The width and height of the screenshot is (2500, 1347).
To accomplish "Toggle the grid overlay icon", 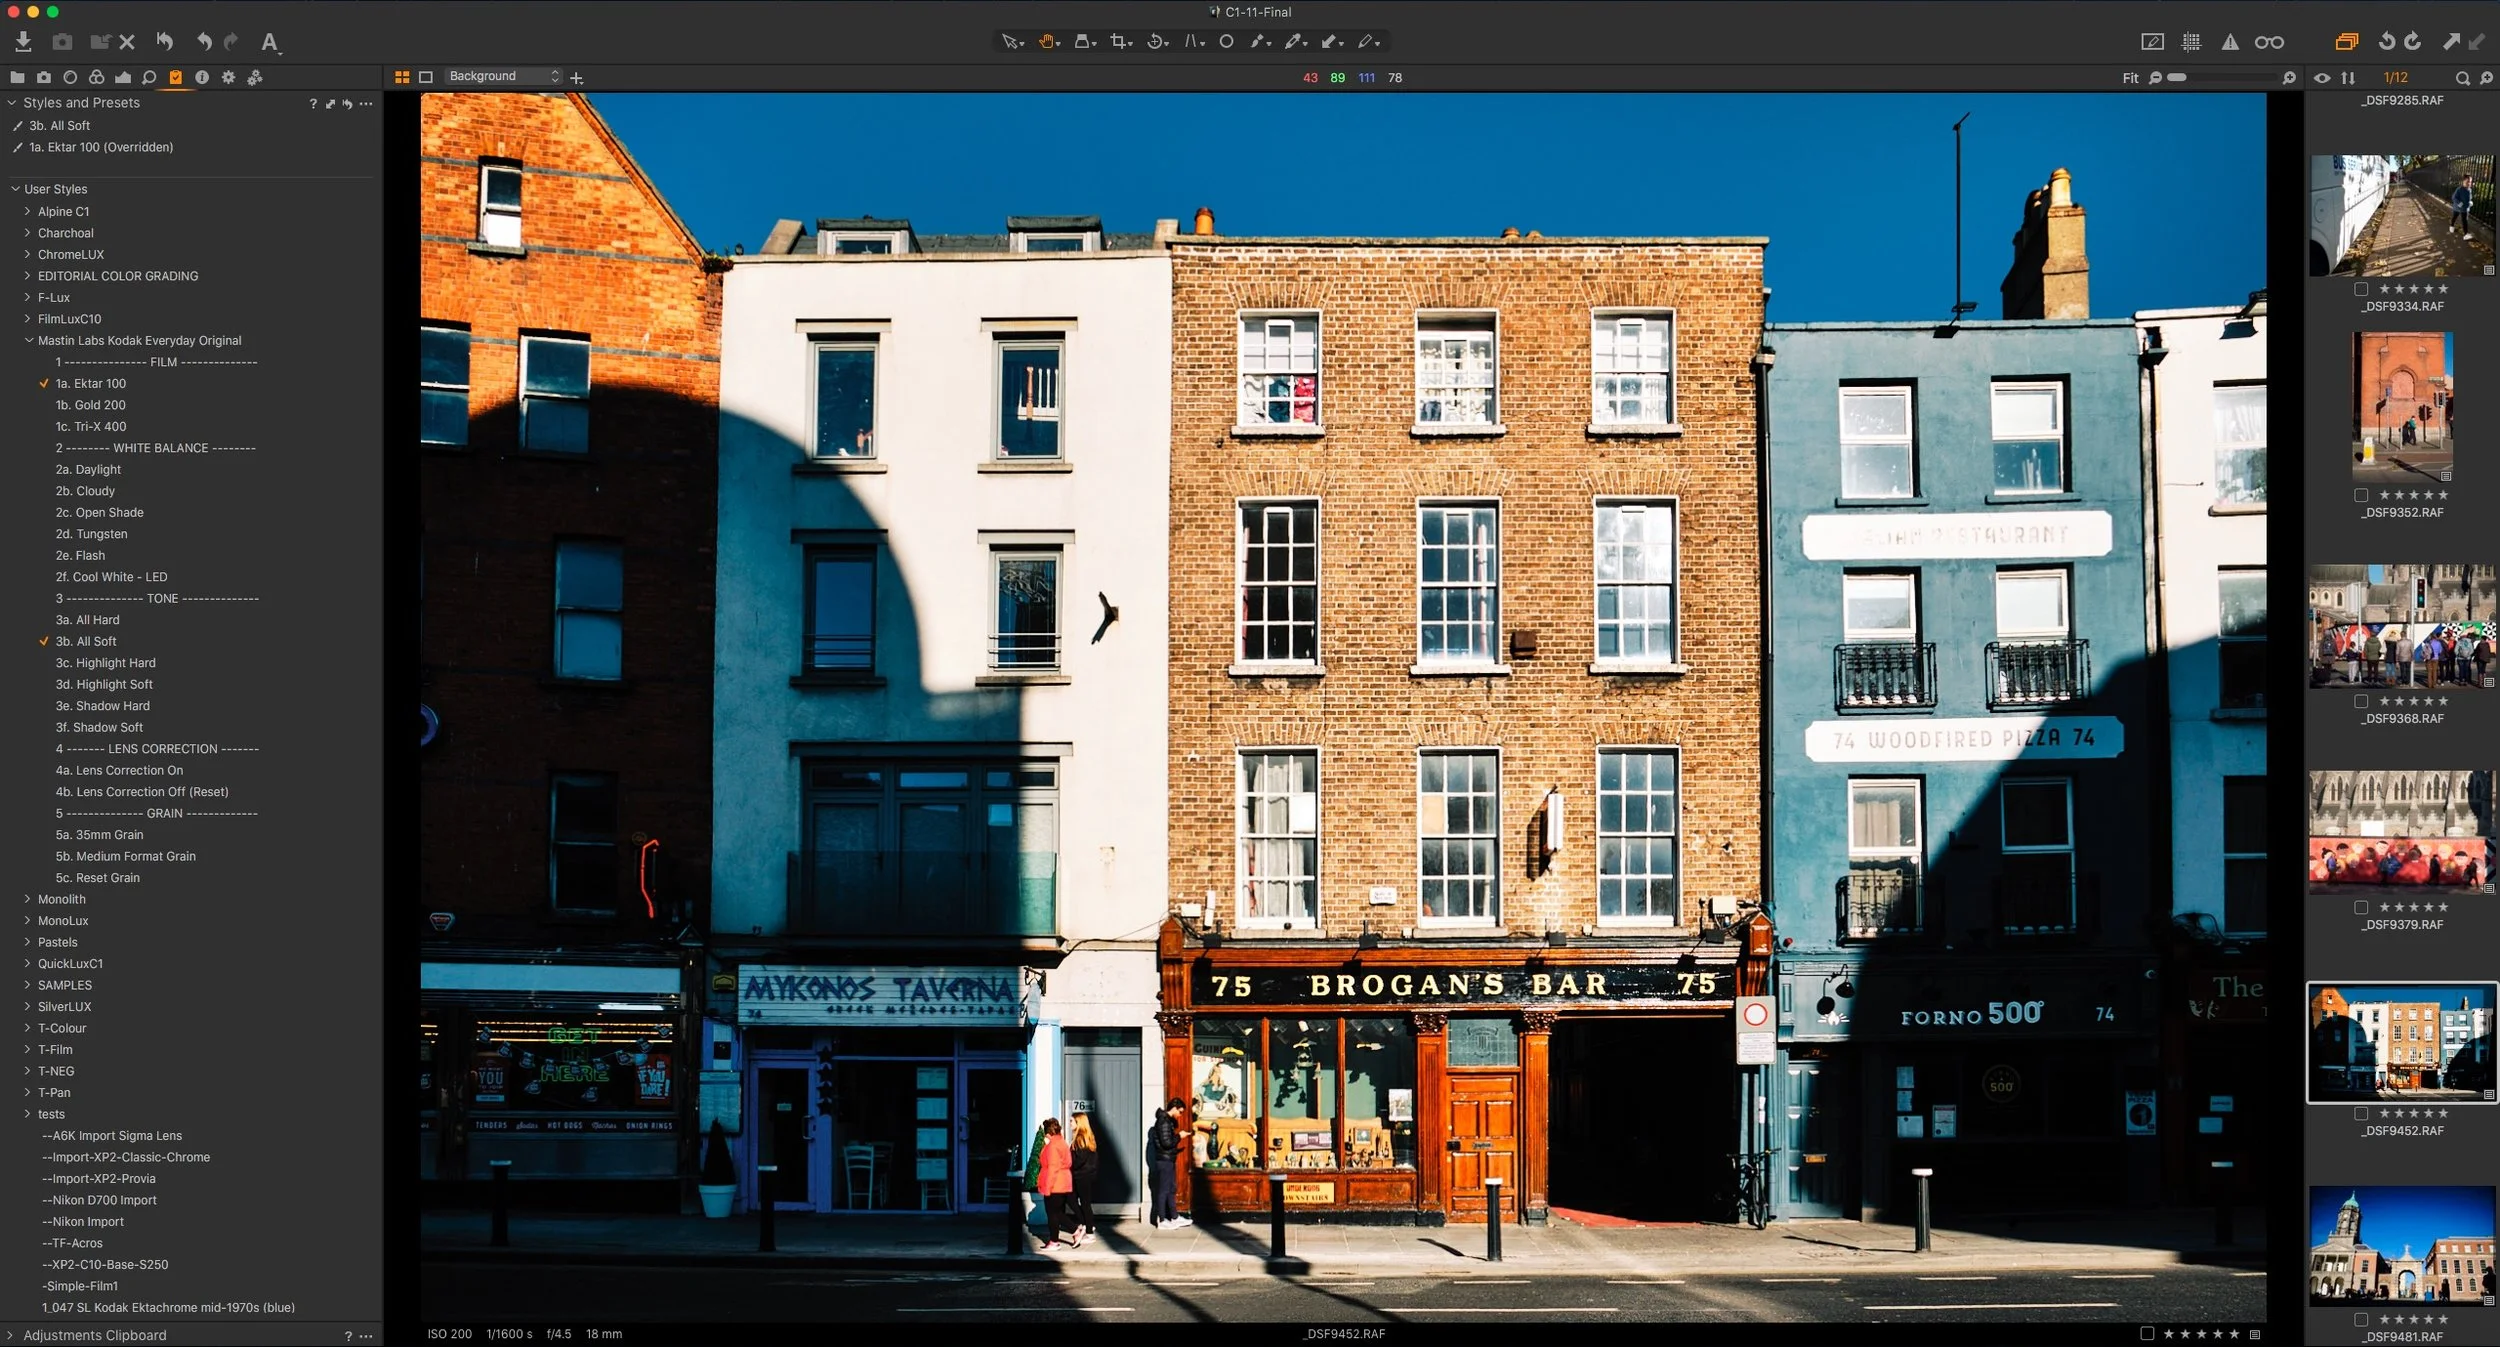I will (2191, 42).
